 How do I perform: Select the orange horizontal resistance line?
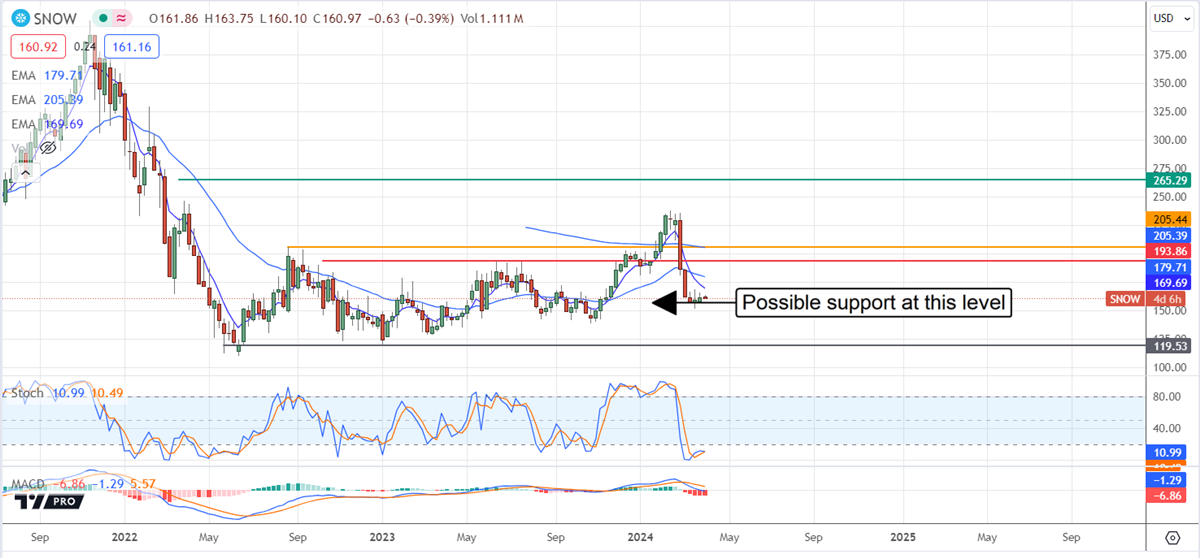[715, 246]
